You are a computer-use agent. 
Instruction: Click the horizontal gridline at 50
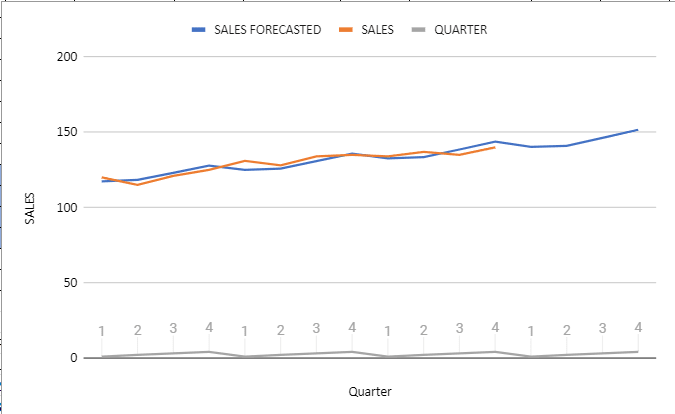click(x=400, y=283)
